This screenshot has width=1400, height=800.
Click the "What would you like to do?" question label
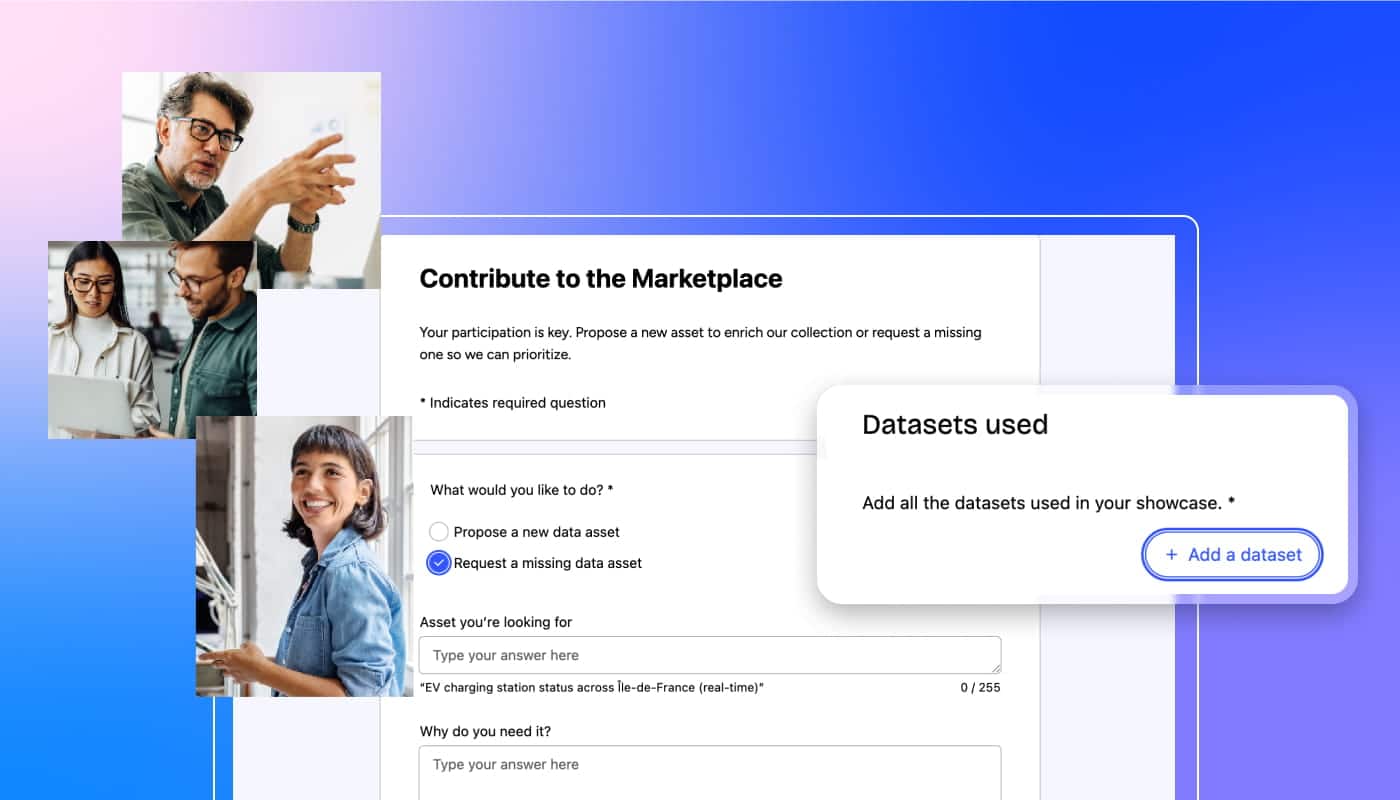[x=521, y=490]
